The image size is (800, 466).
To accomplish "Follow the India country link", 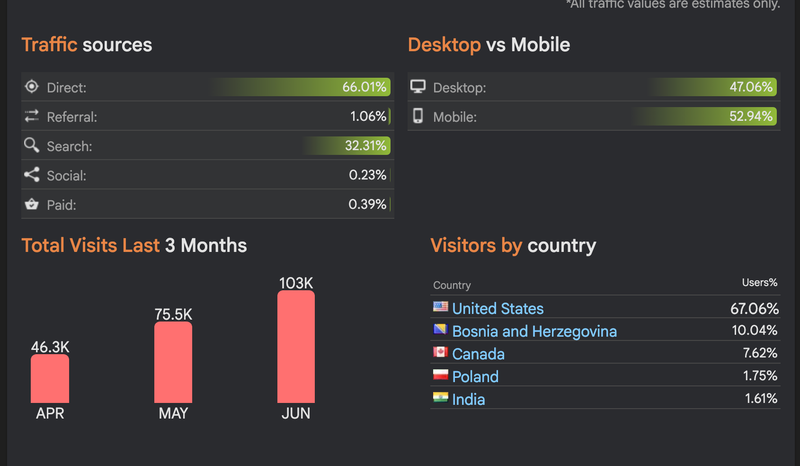I will coord(468,399).
